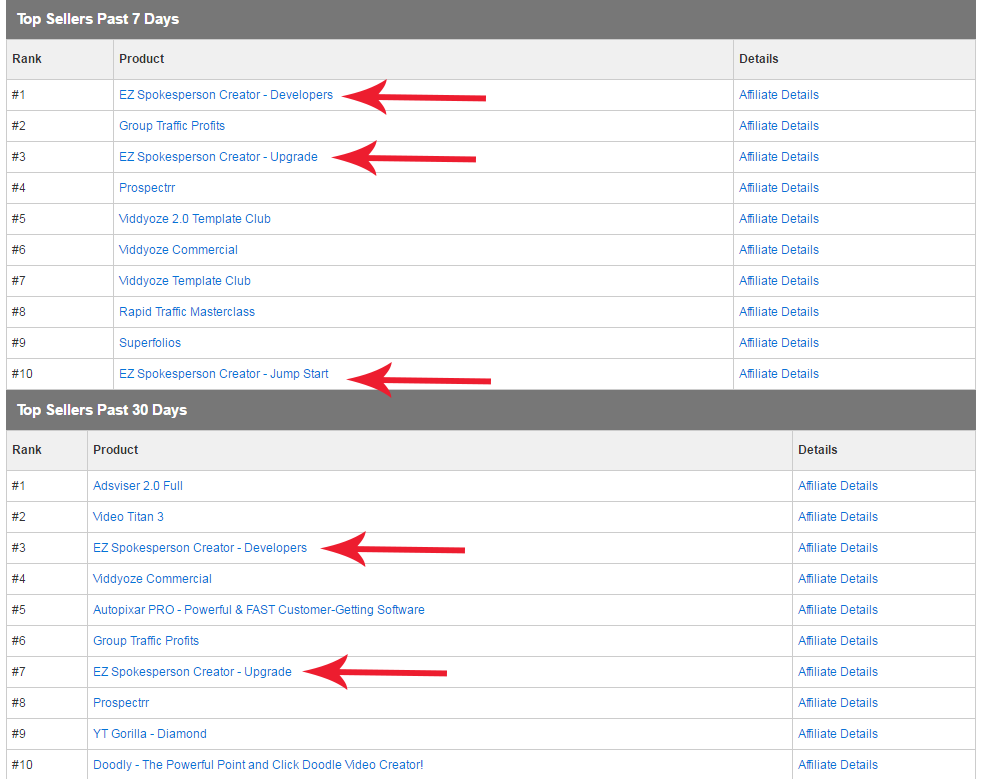Open Doodly Doodle Video Creator product link

click(x=258, y=765)
